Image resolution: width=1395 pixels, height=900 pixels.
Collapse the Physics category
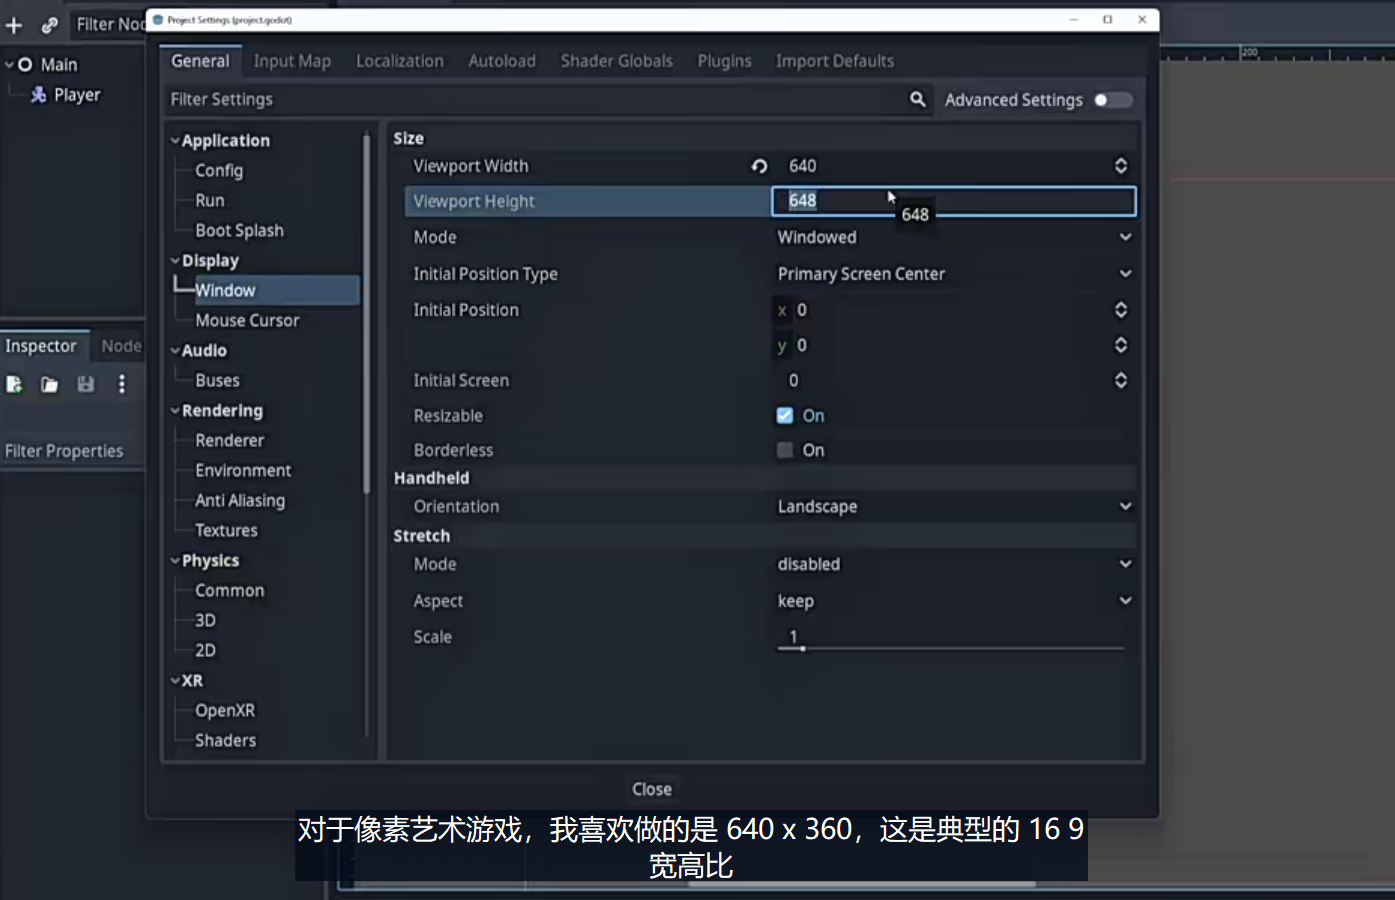coord(175,561)
